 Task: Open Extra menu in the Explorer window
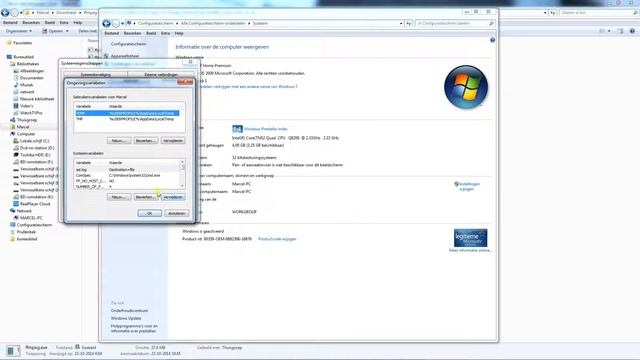tap(64, 23)
